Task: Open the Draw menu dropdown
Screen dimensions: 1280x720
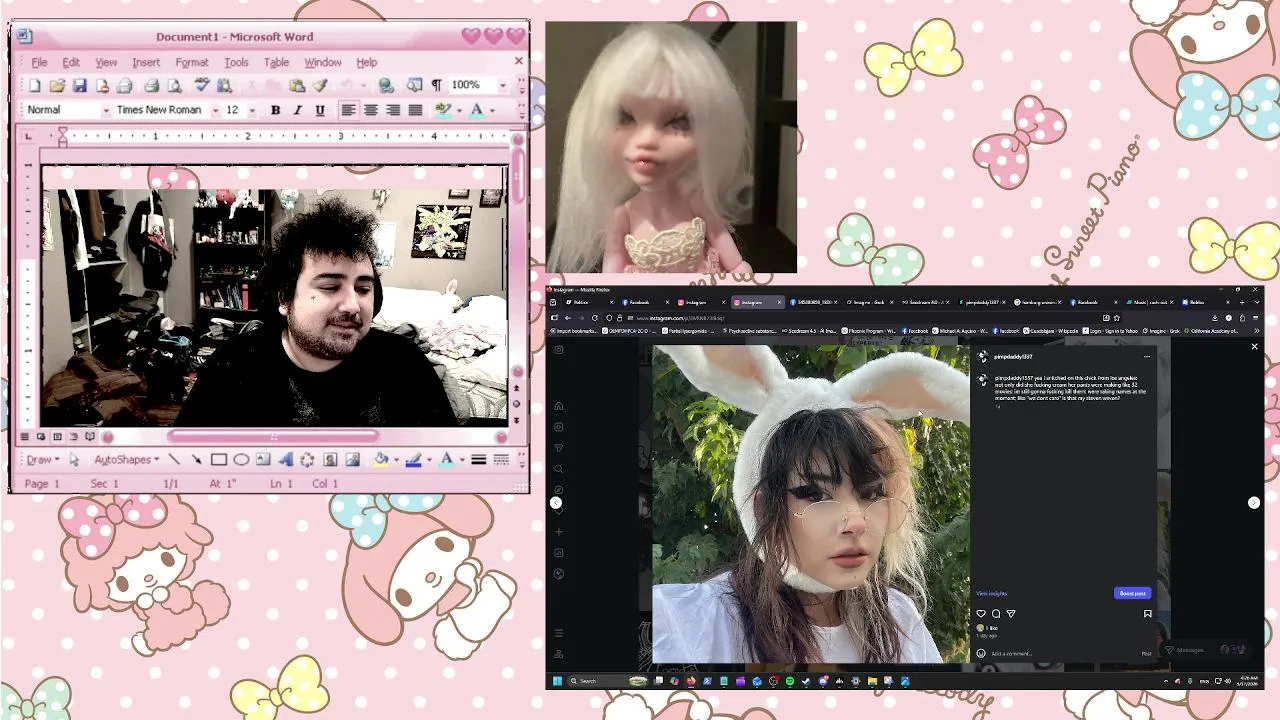Action: pyautogui.click(x=43, y=460)
